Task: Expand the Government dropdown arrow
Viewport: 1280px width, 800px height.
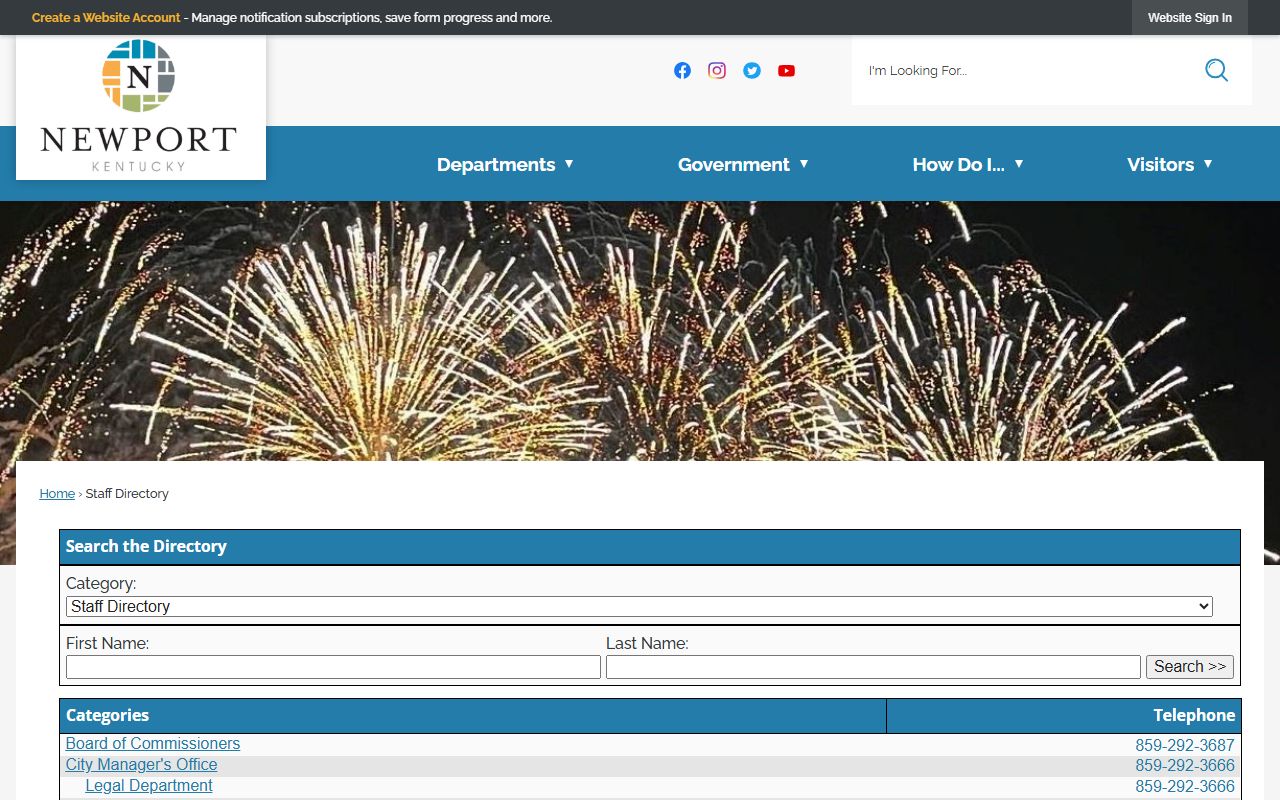Action: coord(804,163)
